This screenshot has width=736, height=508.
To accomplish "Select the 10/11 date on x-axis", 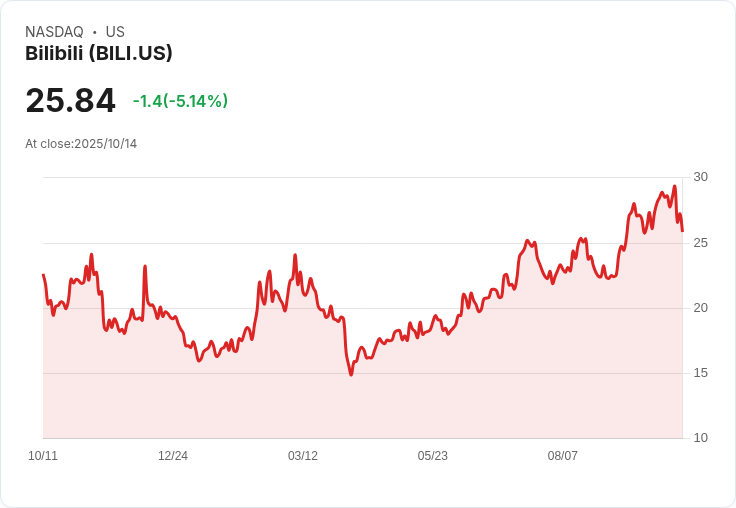I will pos(43,456).
